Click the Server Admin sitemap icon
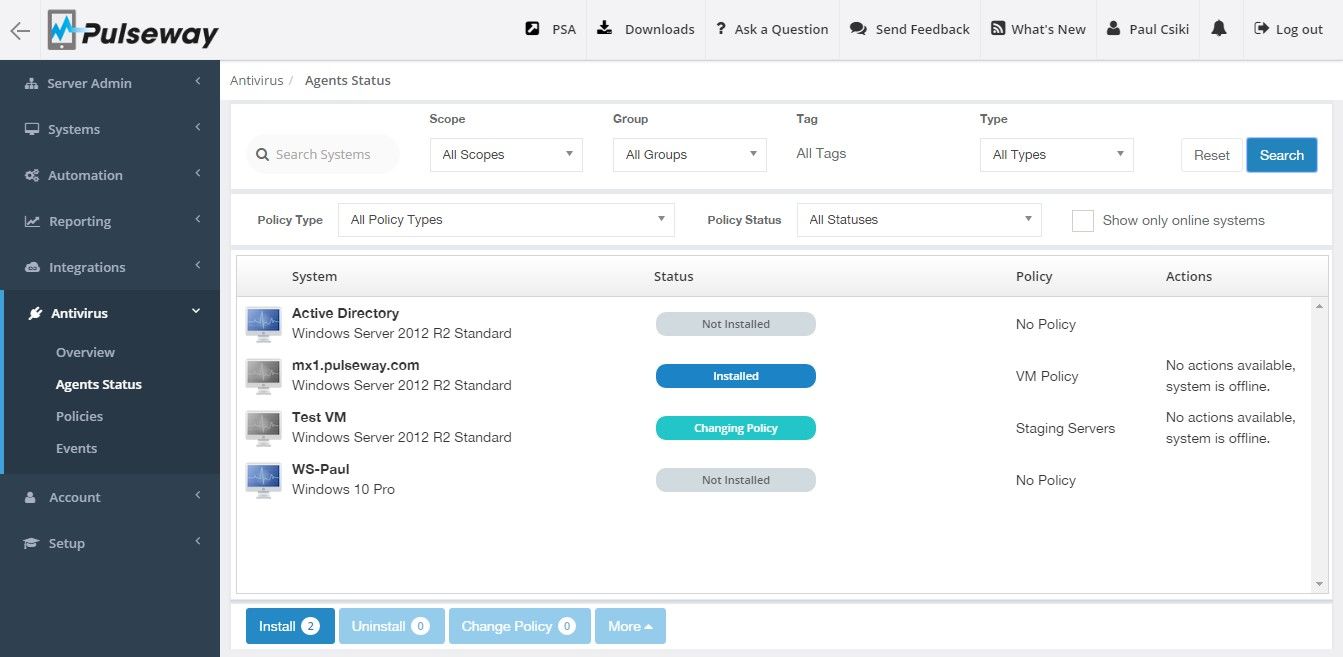This screenshot has width=1343, height=657. click(x=32, y=84)
